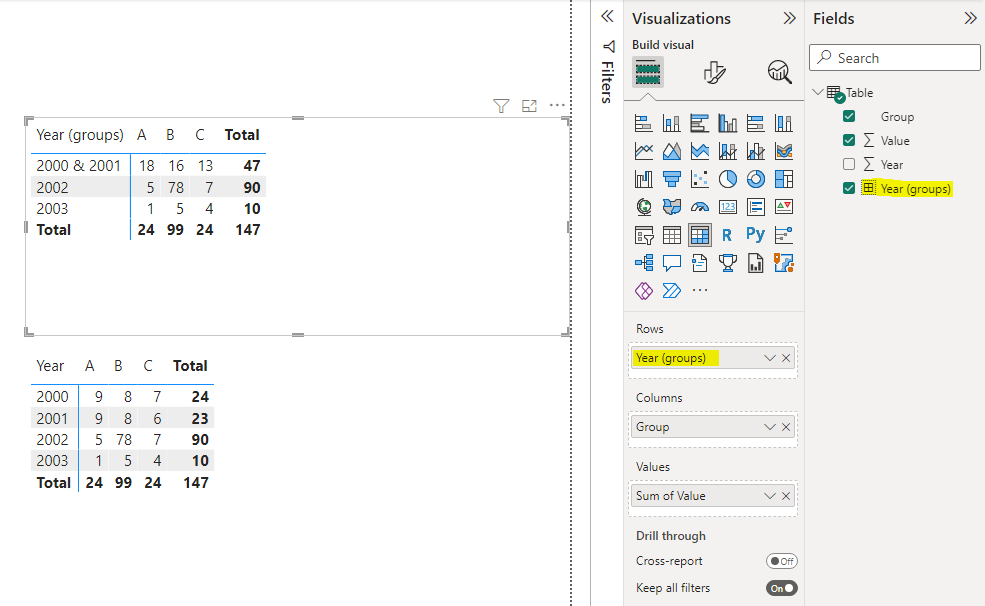
Task: Open more options on the selected visual
Action: point(557,106)
